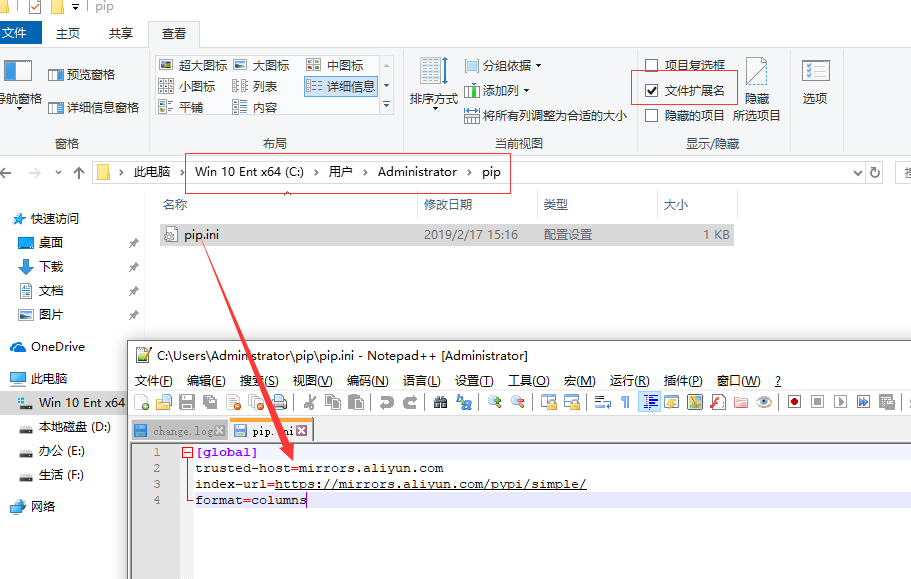Click Save All icon in Notepad++ toolbar
911x579 pixels.
point(210,402)
